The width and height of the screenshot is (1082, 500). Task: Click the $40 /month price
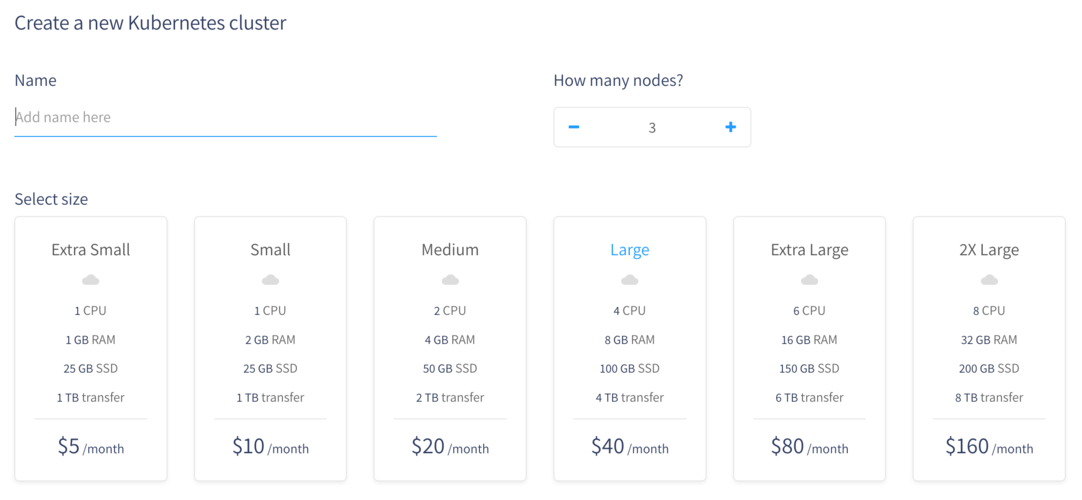[629, 447]
